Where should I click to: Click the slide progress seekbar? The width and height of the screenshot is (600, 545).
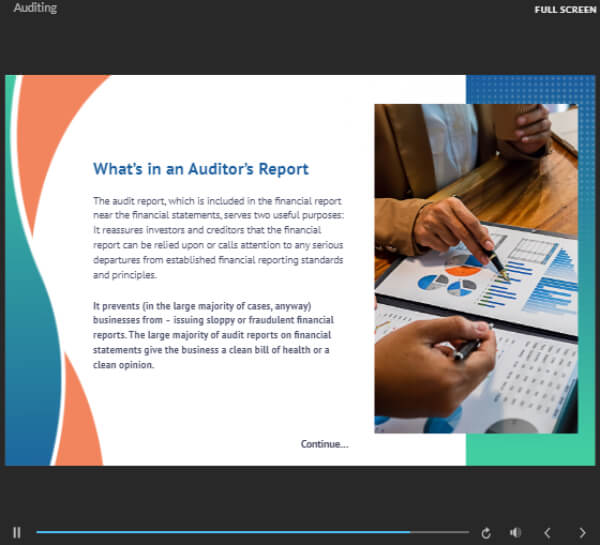click(x=253, y=532)
